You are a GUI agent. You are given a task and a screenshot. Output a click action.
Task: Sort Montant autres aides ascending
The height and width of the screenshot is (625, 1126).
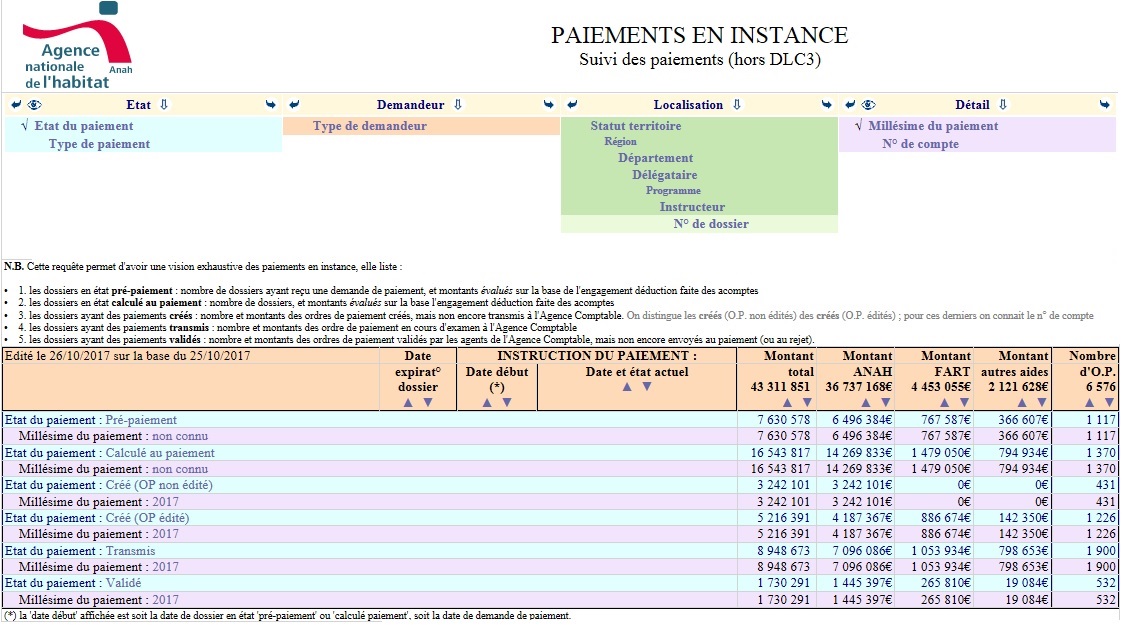[x=1022, y=403]
